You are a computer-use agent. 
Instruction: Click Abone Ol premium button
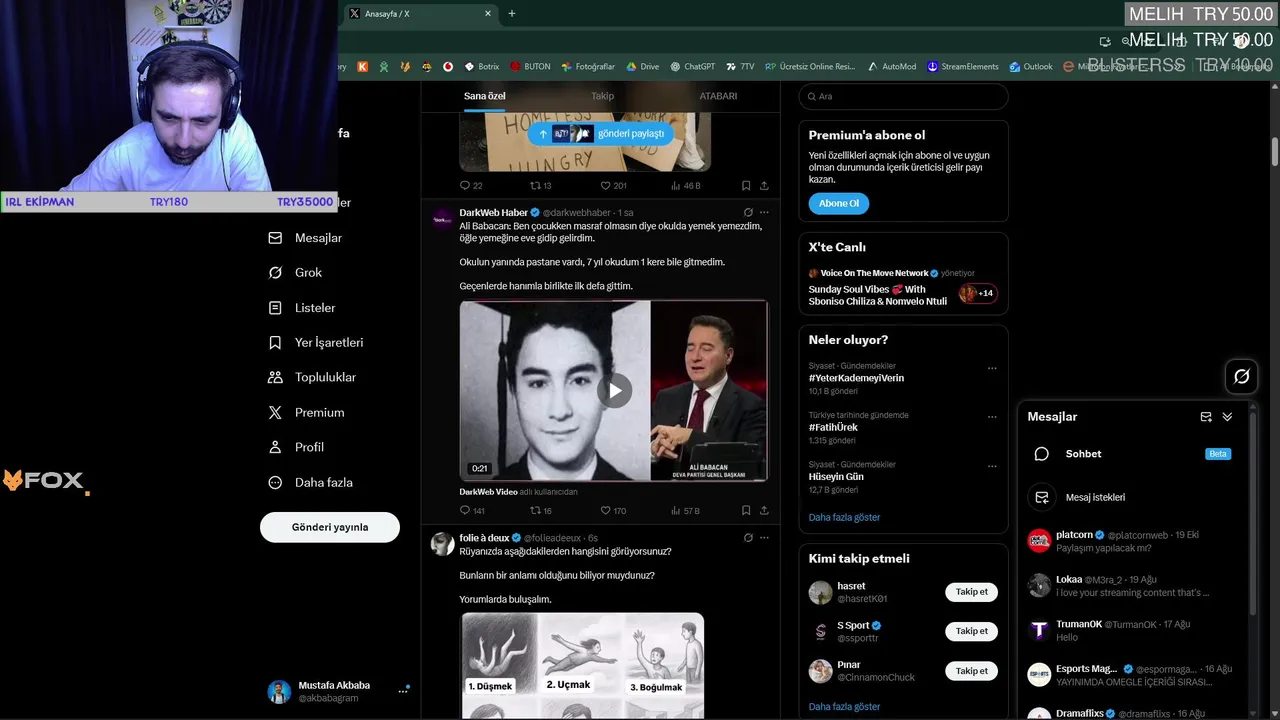point(839,203)
